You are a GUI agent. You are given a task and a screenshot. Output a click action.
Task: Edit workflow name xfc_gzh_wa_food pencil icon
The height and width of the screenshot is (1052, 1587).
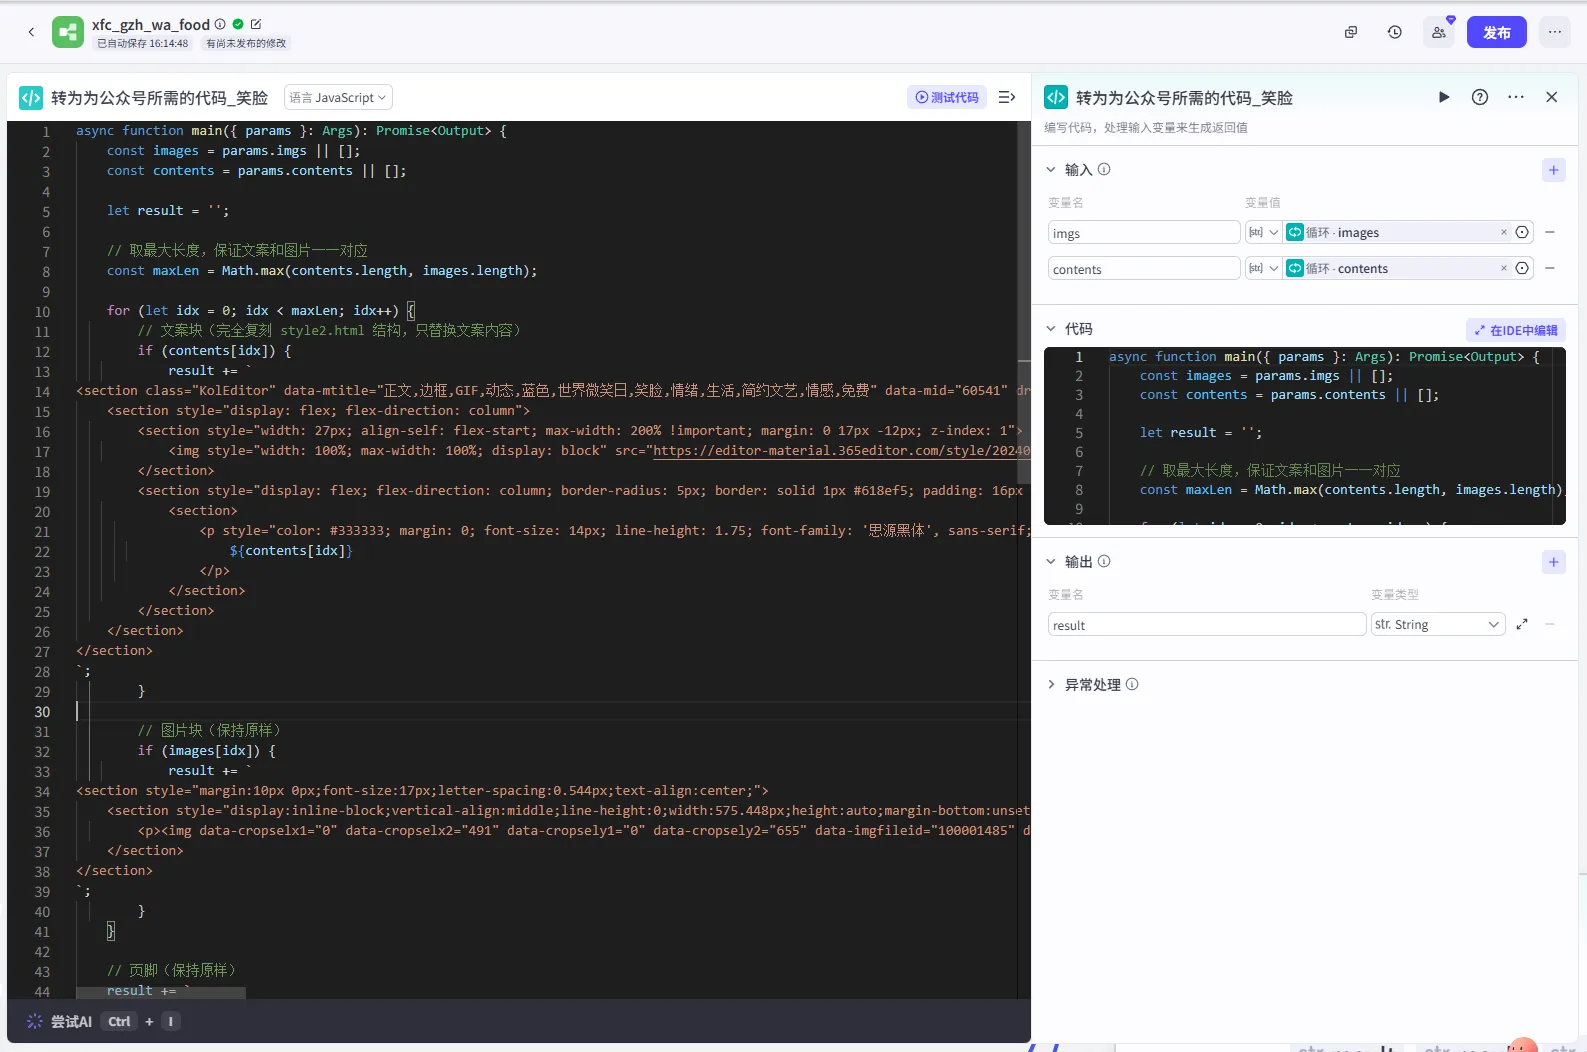pyautogui.click(x=256, y=24)
